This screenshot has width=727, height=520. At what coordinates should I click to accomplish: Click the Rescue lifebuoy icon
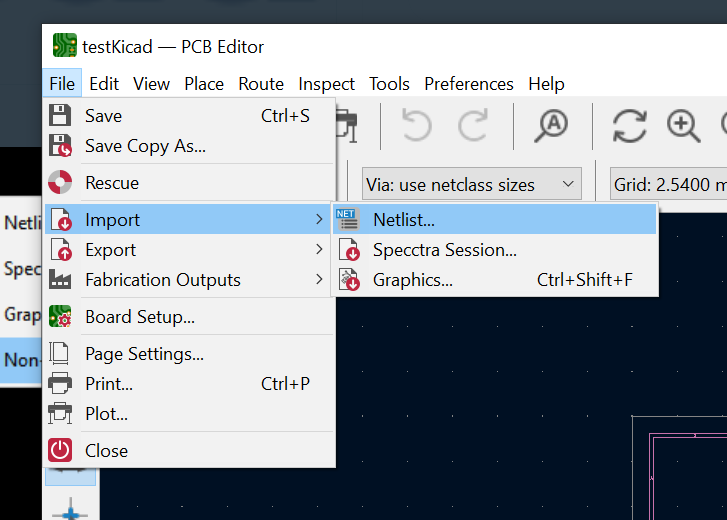(x=60, y=182)
